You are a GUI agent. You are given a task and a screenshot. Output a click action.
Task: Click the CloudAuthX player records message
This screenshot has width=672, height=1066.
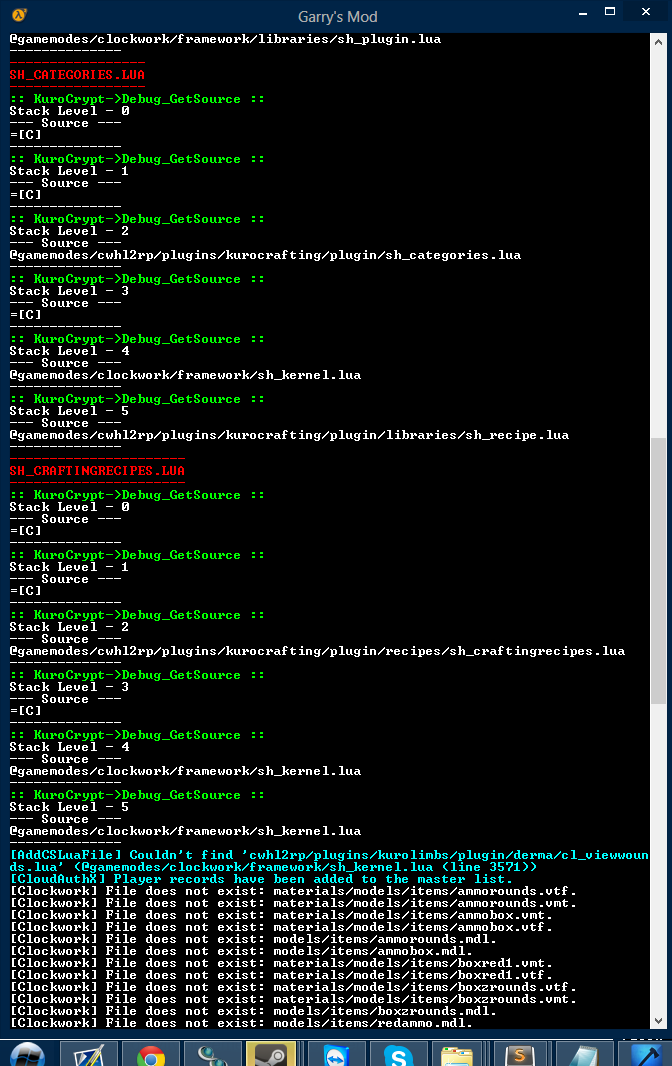(x=261, y=879)
